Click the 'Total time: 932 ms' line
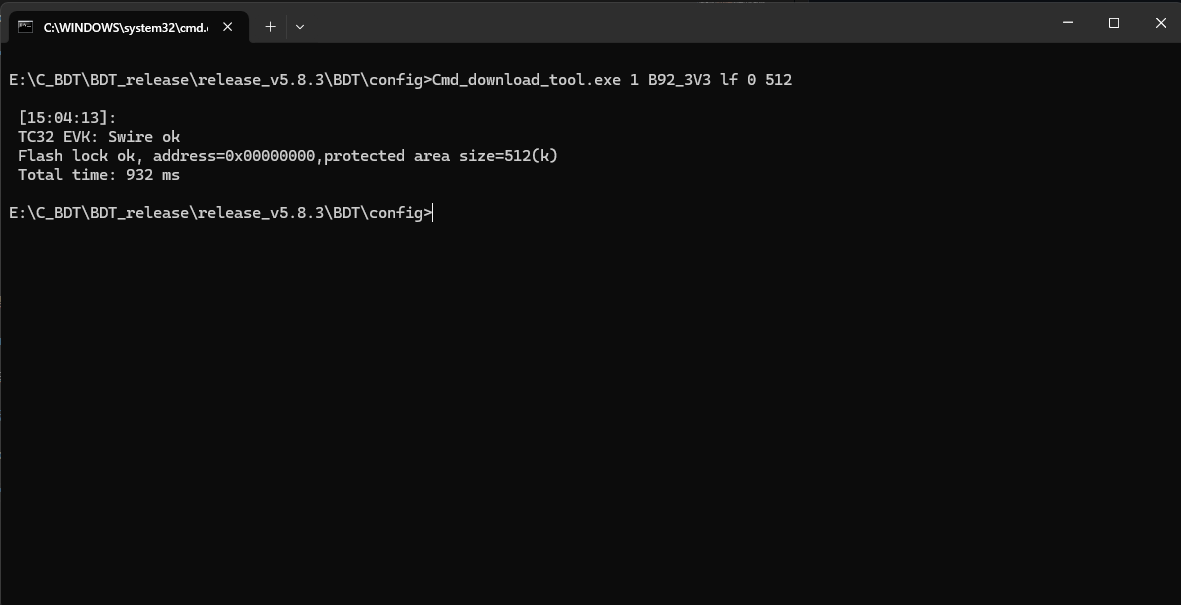This screenshot has width=1181, height=605. [x=99, y=175]
